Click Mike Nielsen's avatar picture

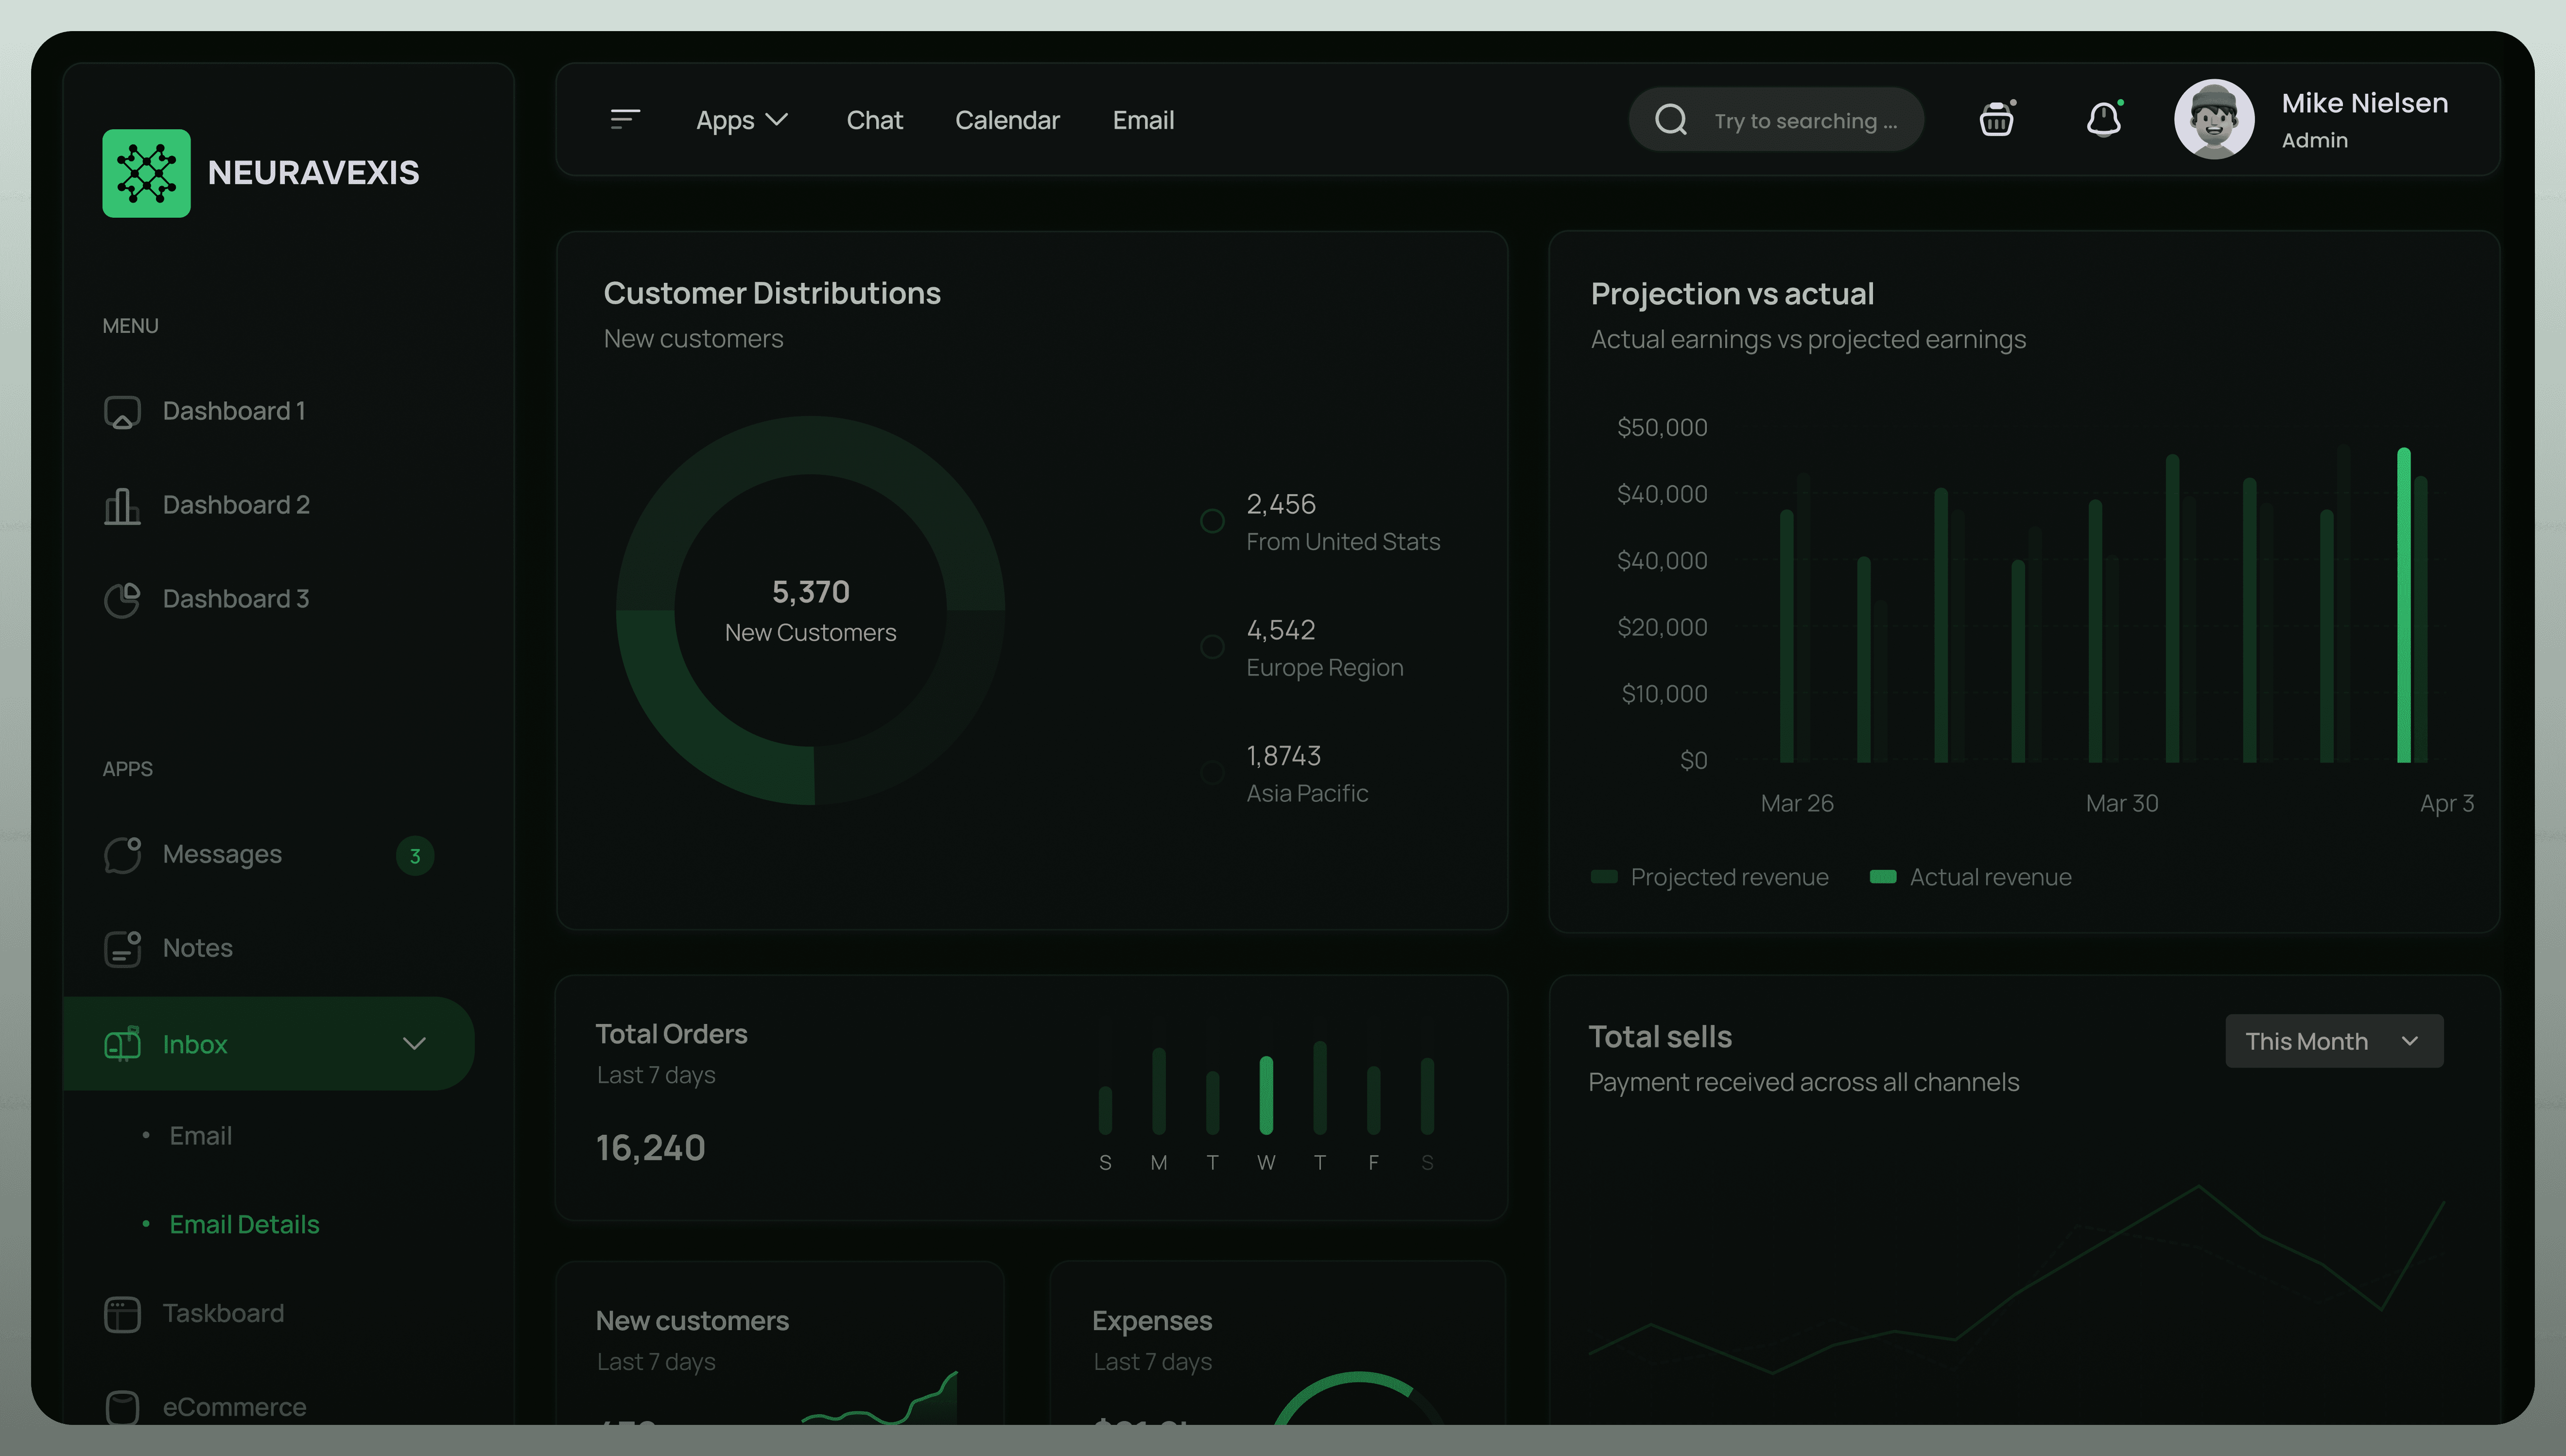2214,119
